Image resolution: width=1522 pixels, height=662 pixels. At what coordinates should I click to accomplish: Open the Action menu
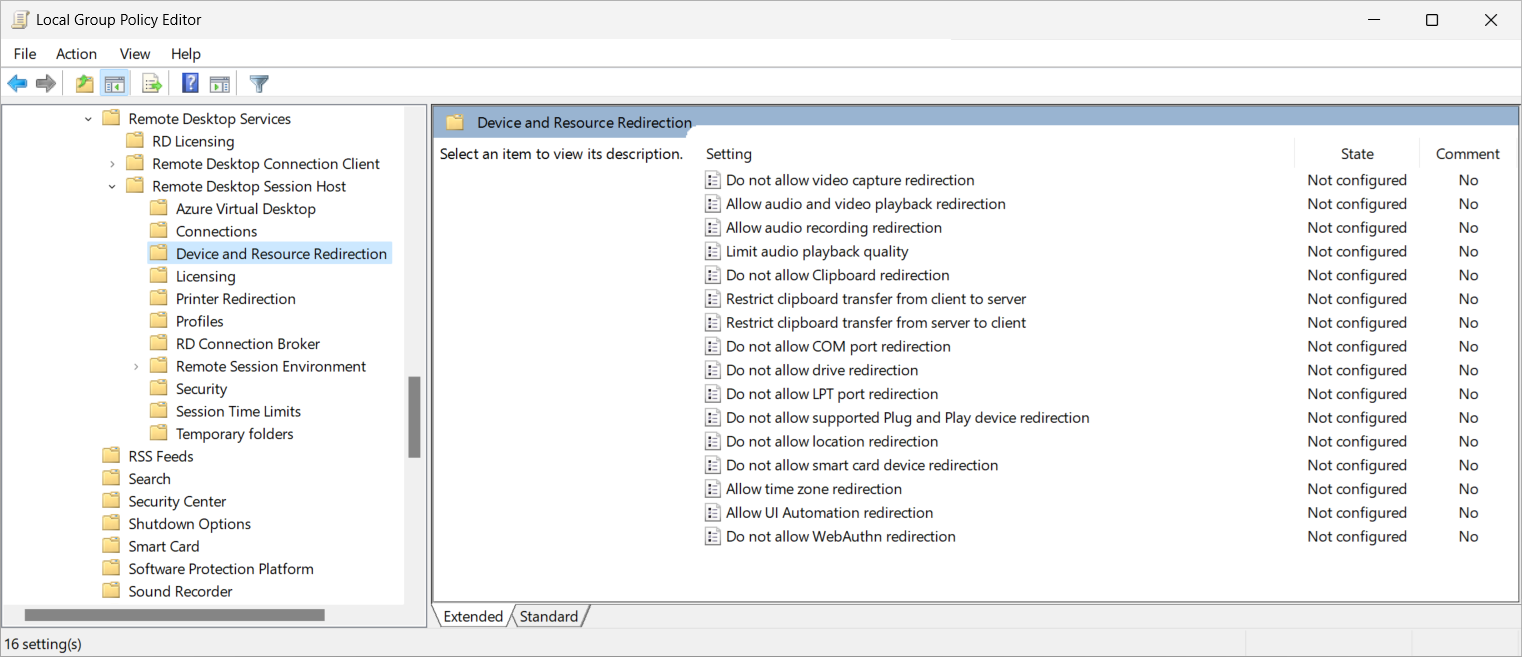pyautogui.click(x=76, y=53)
